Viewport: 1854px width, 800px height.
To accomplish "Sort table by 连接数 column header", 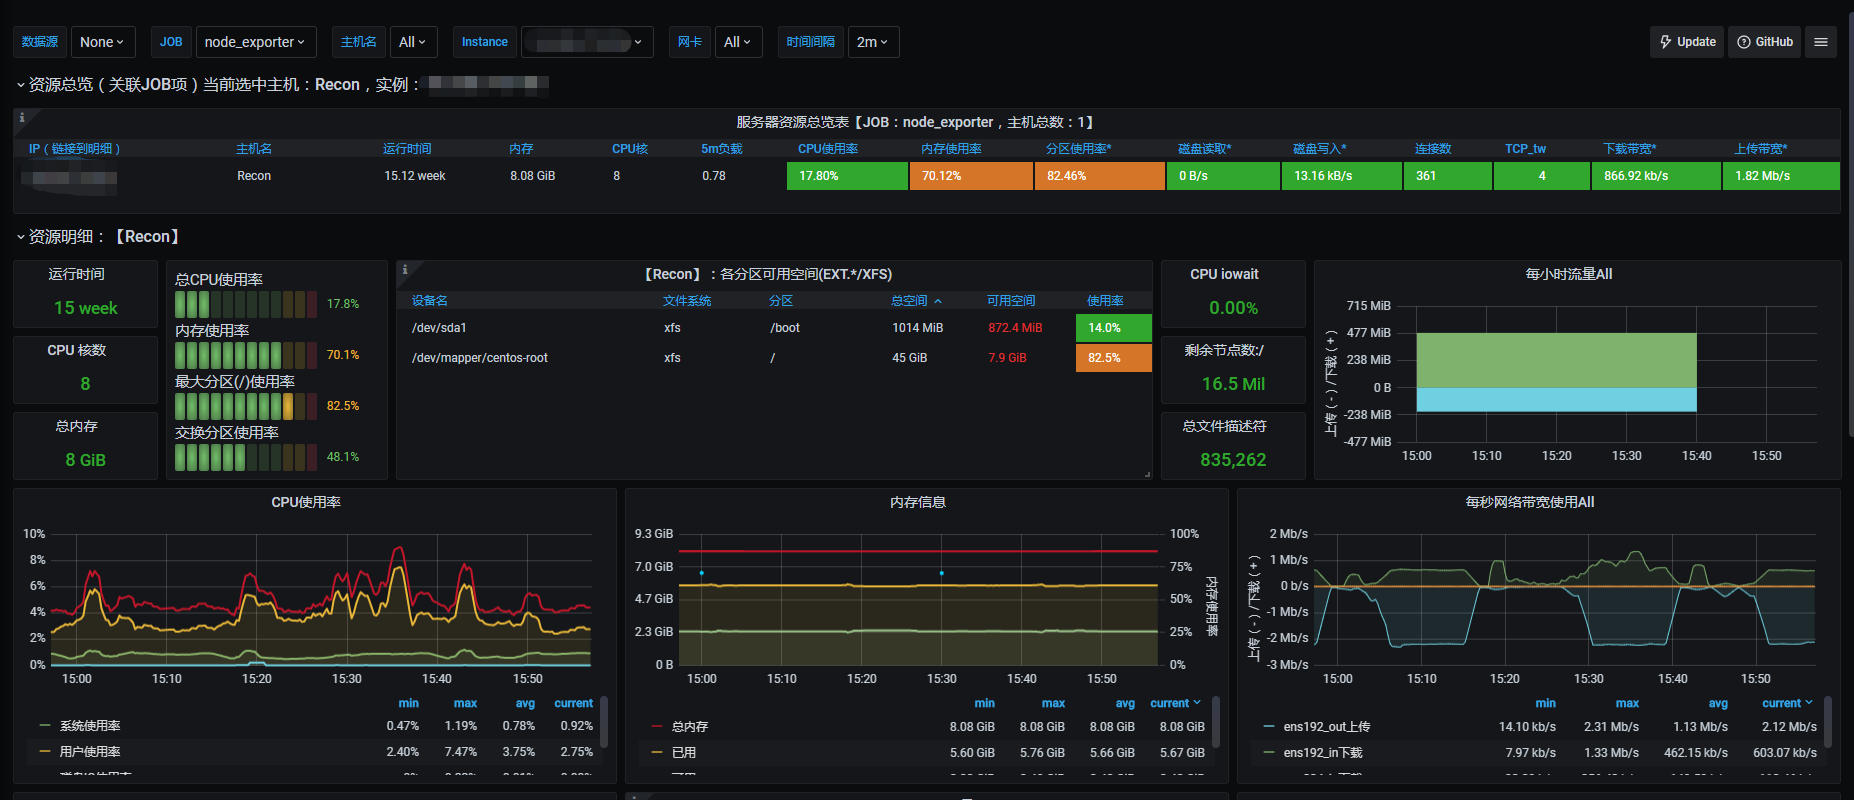I will click(x=1433, y=149).
